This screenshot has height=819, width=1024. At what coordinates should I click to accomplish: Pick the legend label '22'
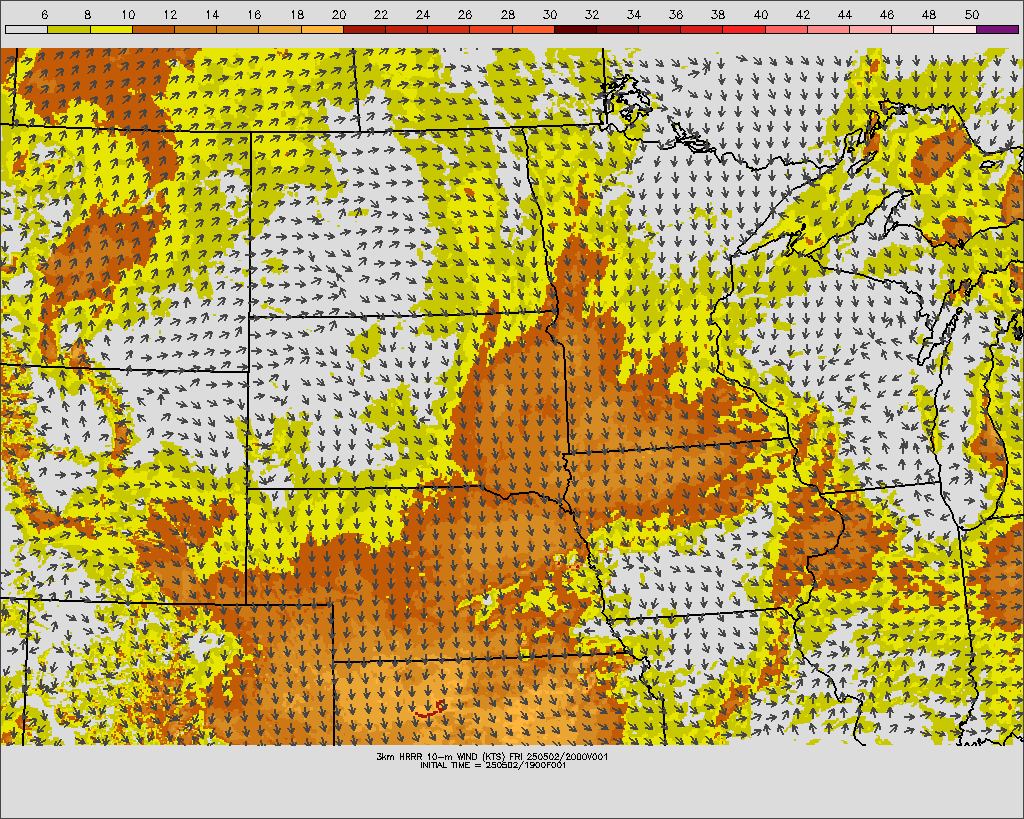point(381,14)
